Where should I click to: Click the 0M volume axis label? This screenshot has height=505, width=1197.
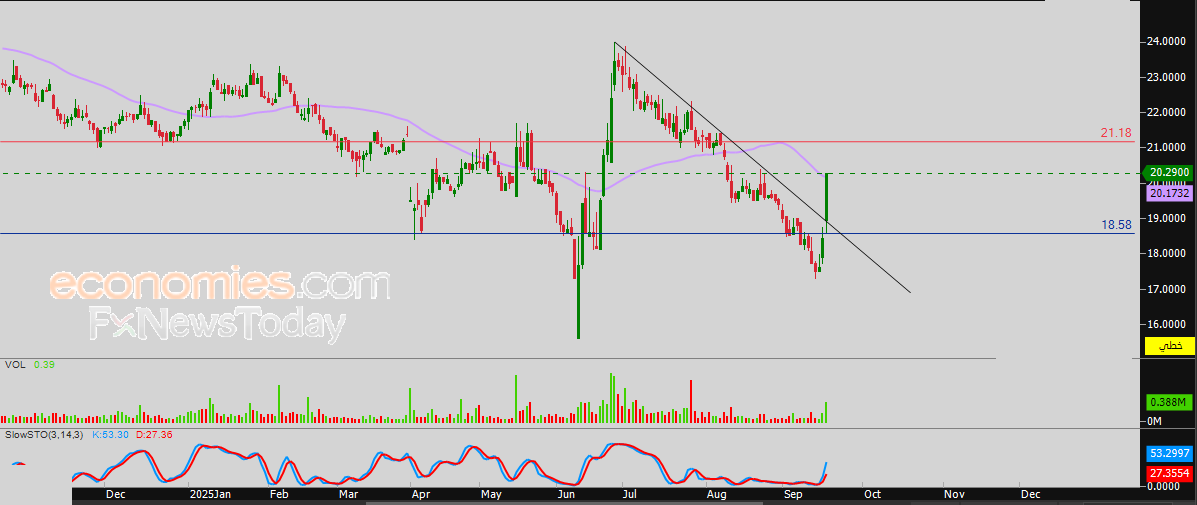[1155, 421]
